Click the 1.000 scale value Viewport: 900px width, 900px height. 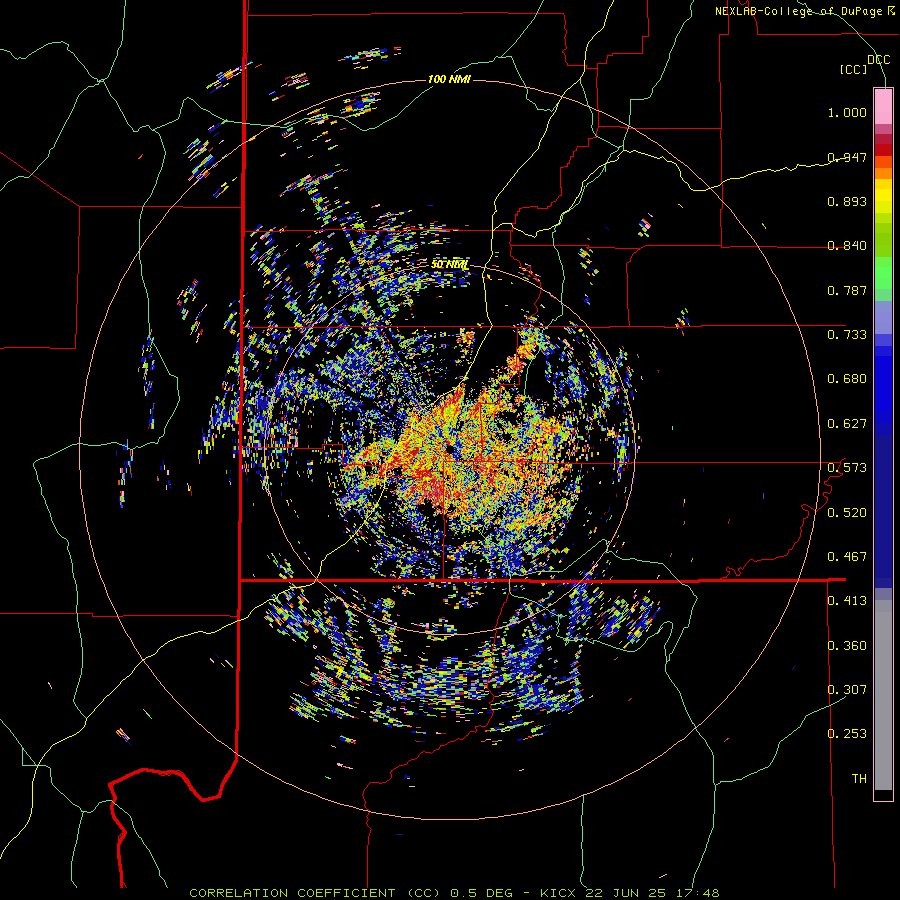point(847,112)
